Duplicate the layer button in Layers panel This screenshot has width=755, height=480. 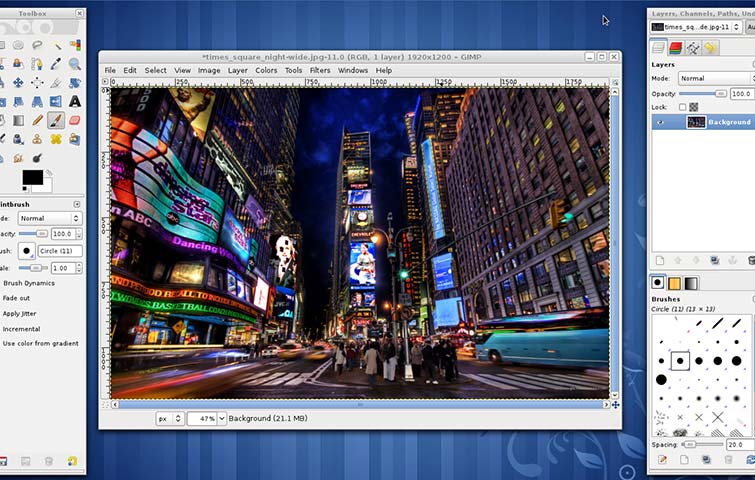715,260
